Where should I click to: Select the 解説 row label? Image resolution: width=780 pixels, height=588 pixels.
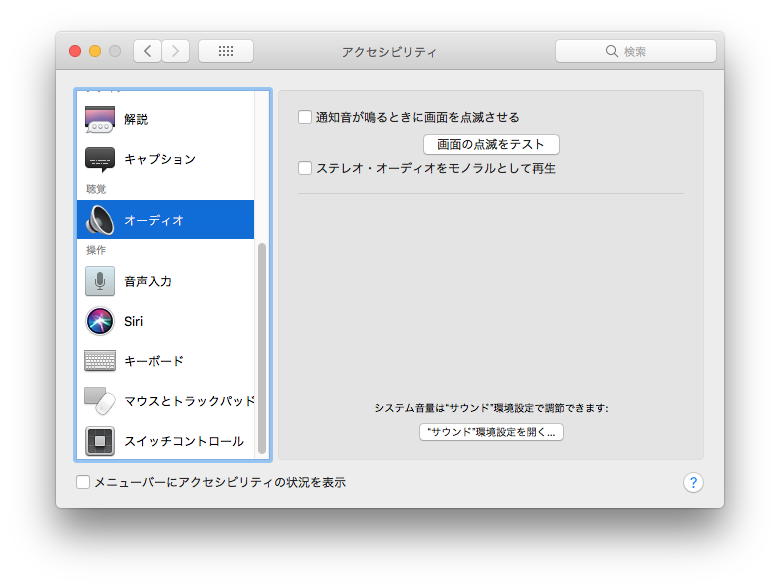136,119
